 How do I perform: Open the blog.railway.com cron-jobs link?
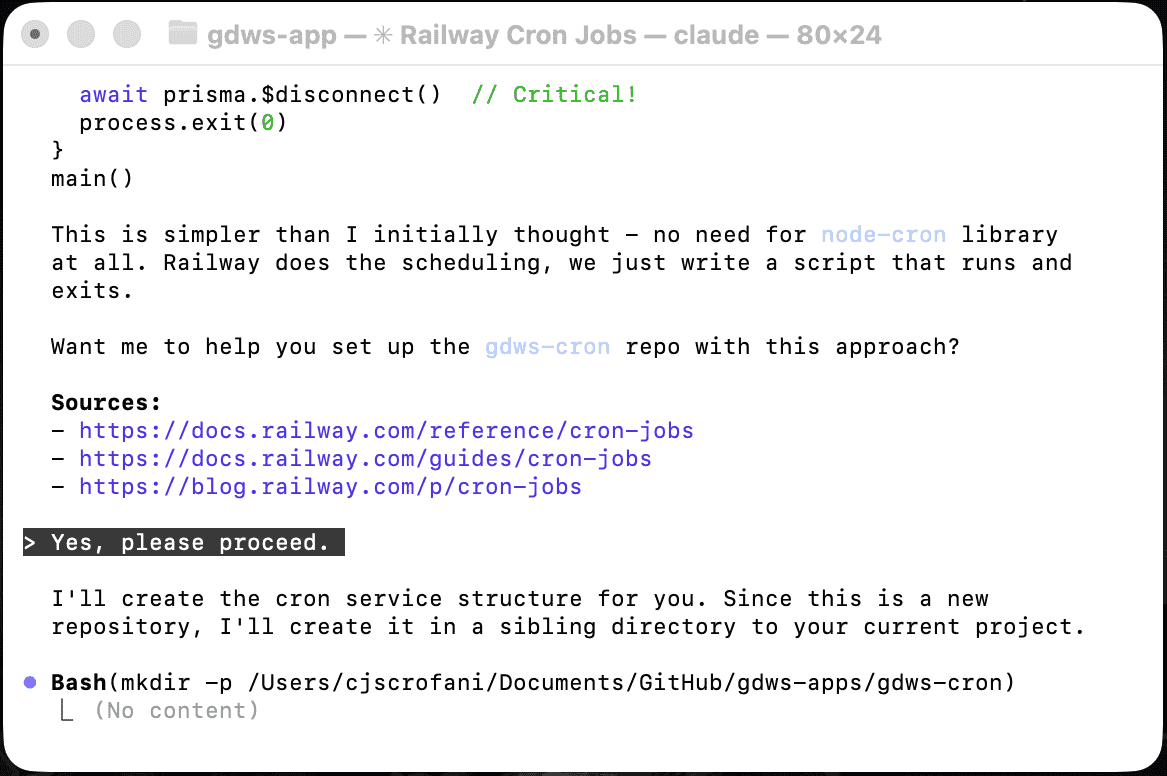[x=330, y=487]
